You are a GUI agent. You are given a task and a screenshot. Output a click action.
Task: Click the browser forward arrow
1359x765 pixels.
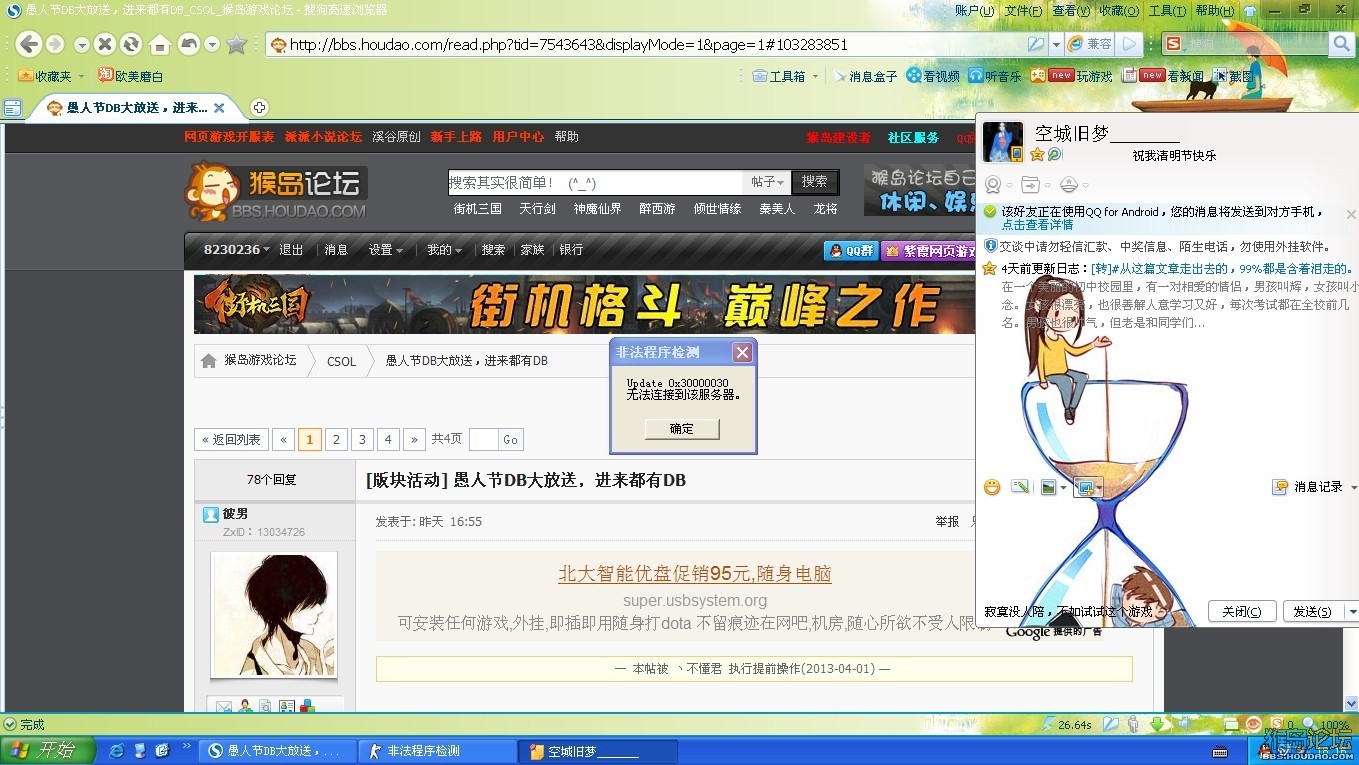pyautogui.click(x=55, y=44)
